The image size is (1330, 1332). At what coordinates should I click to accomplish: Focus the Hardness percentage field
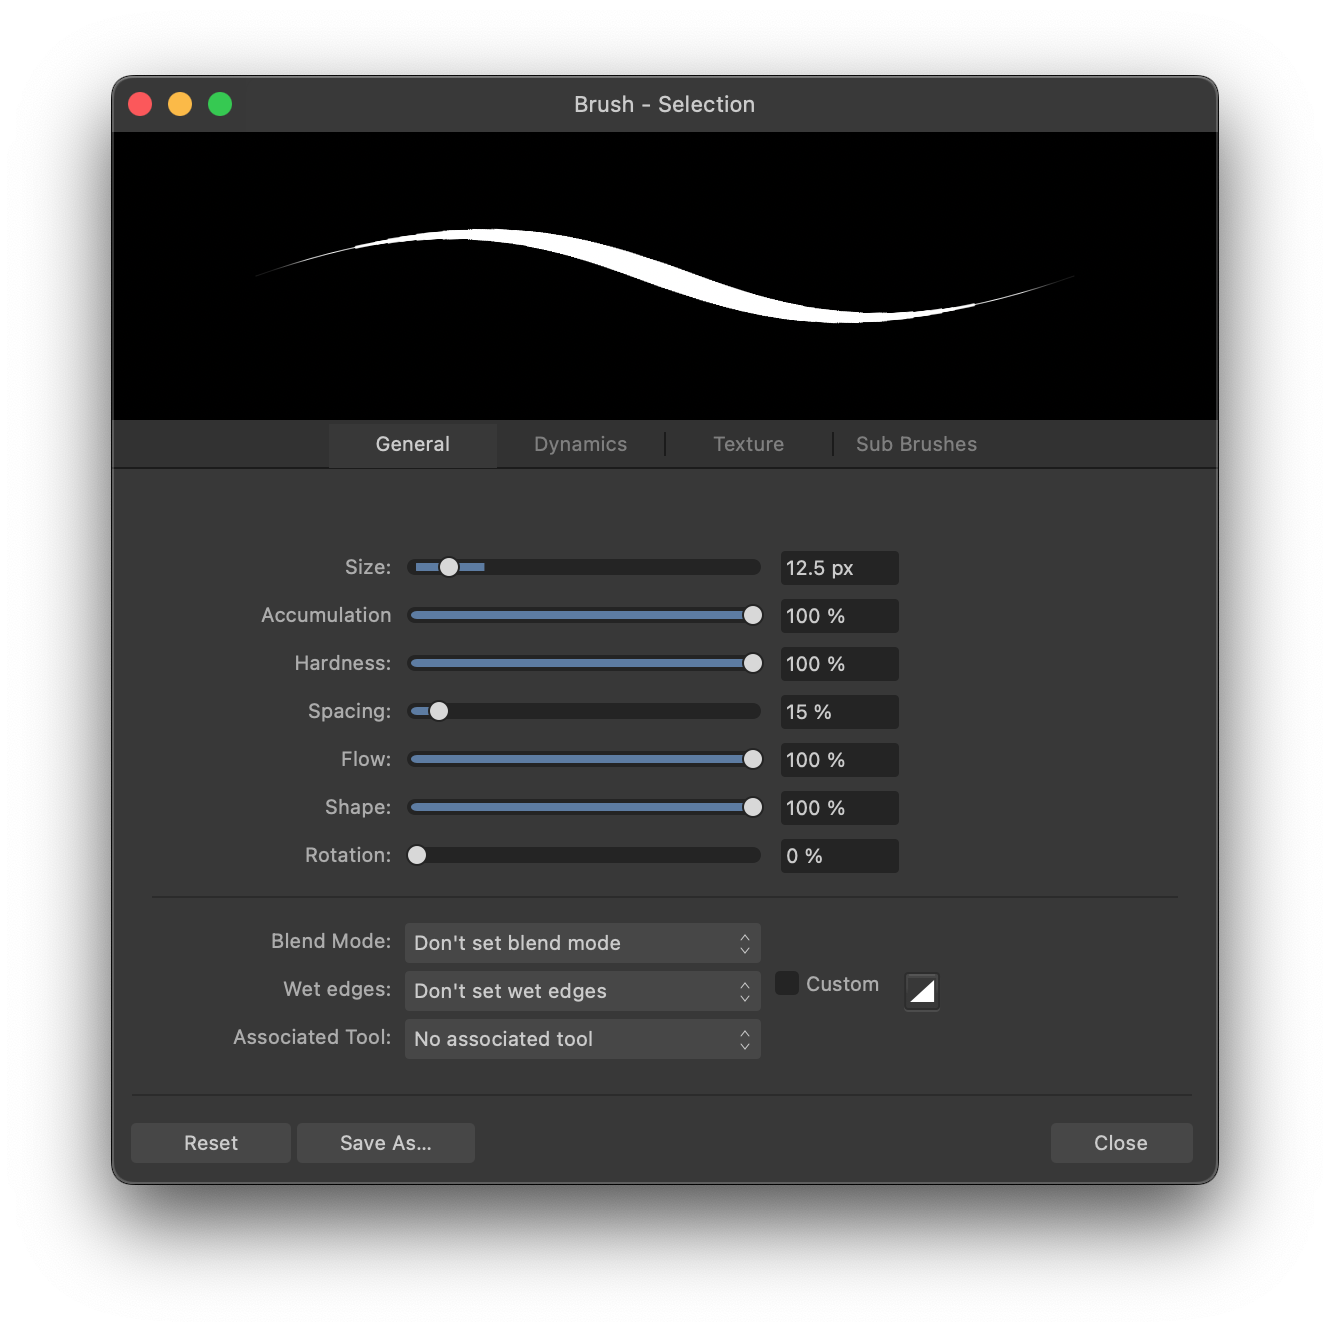pyautogui.click(x=839, y=664)
